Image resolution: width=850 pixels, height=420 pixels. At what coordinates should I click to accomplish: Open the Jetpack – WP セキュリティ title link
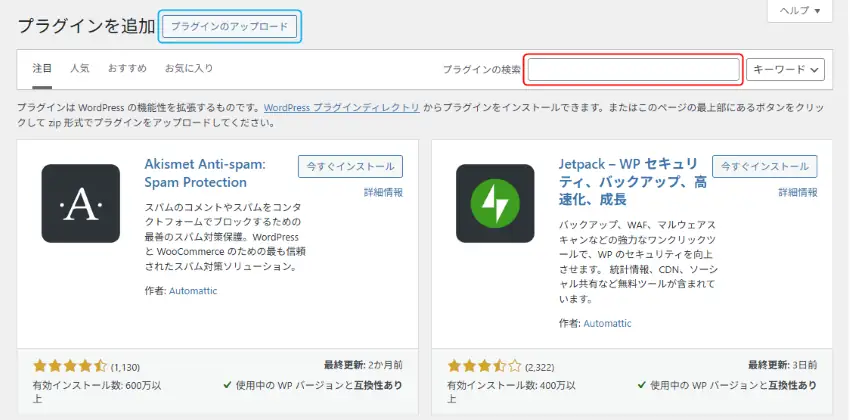coord(633,182)
